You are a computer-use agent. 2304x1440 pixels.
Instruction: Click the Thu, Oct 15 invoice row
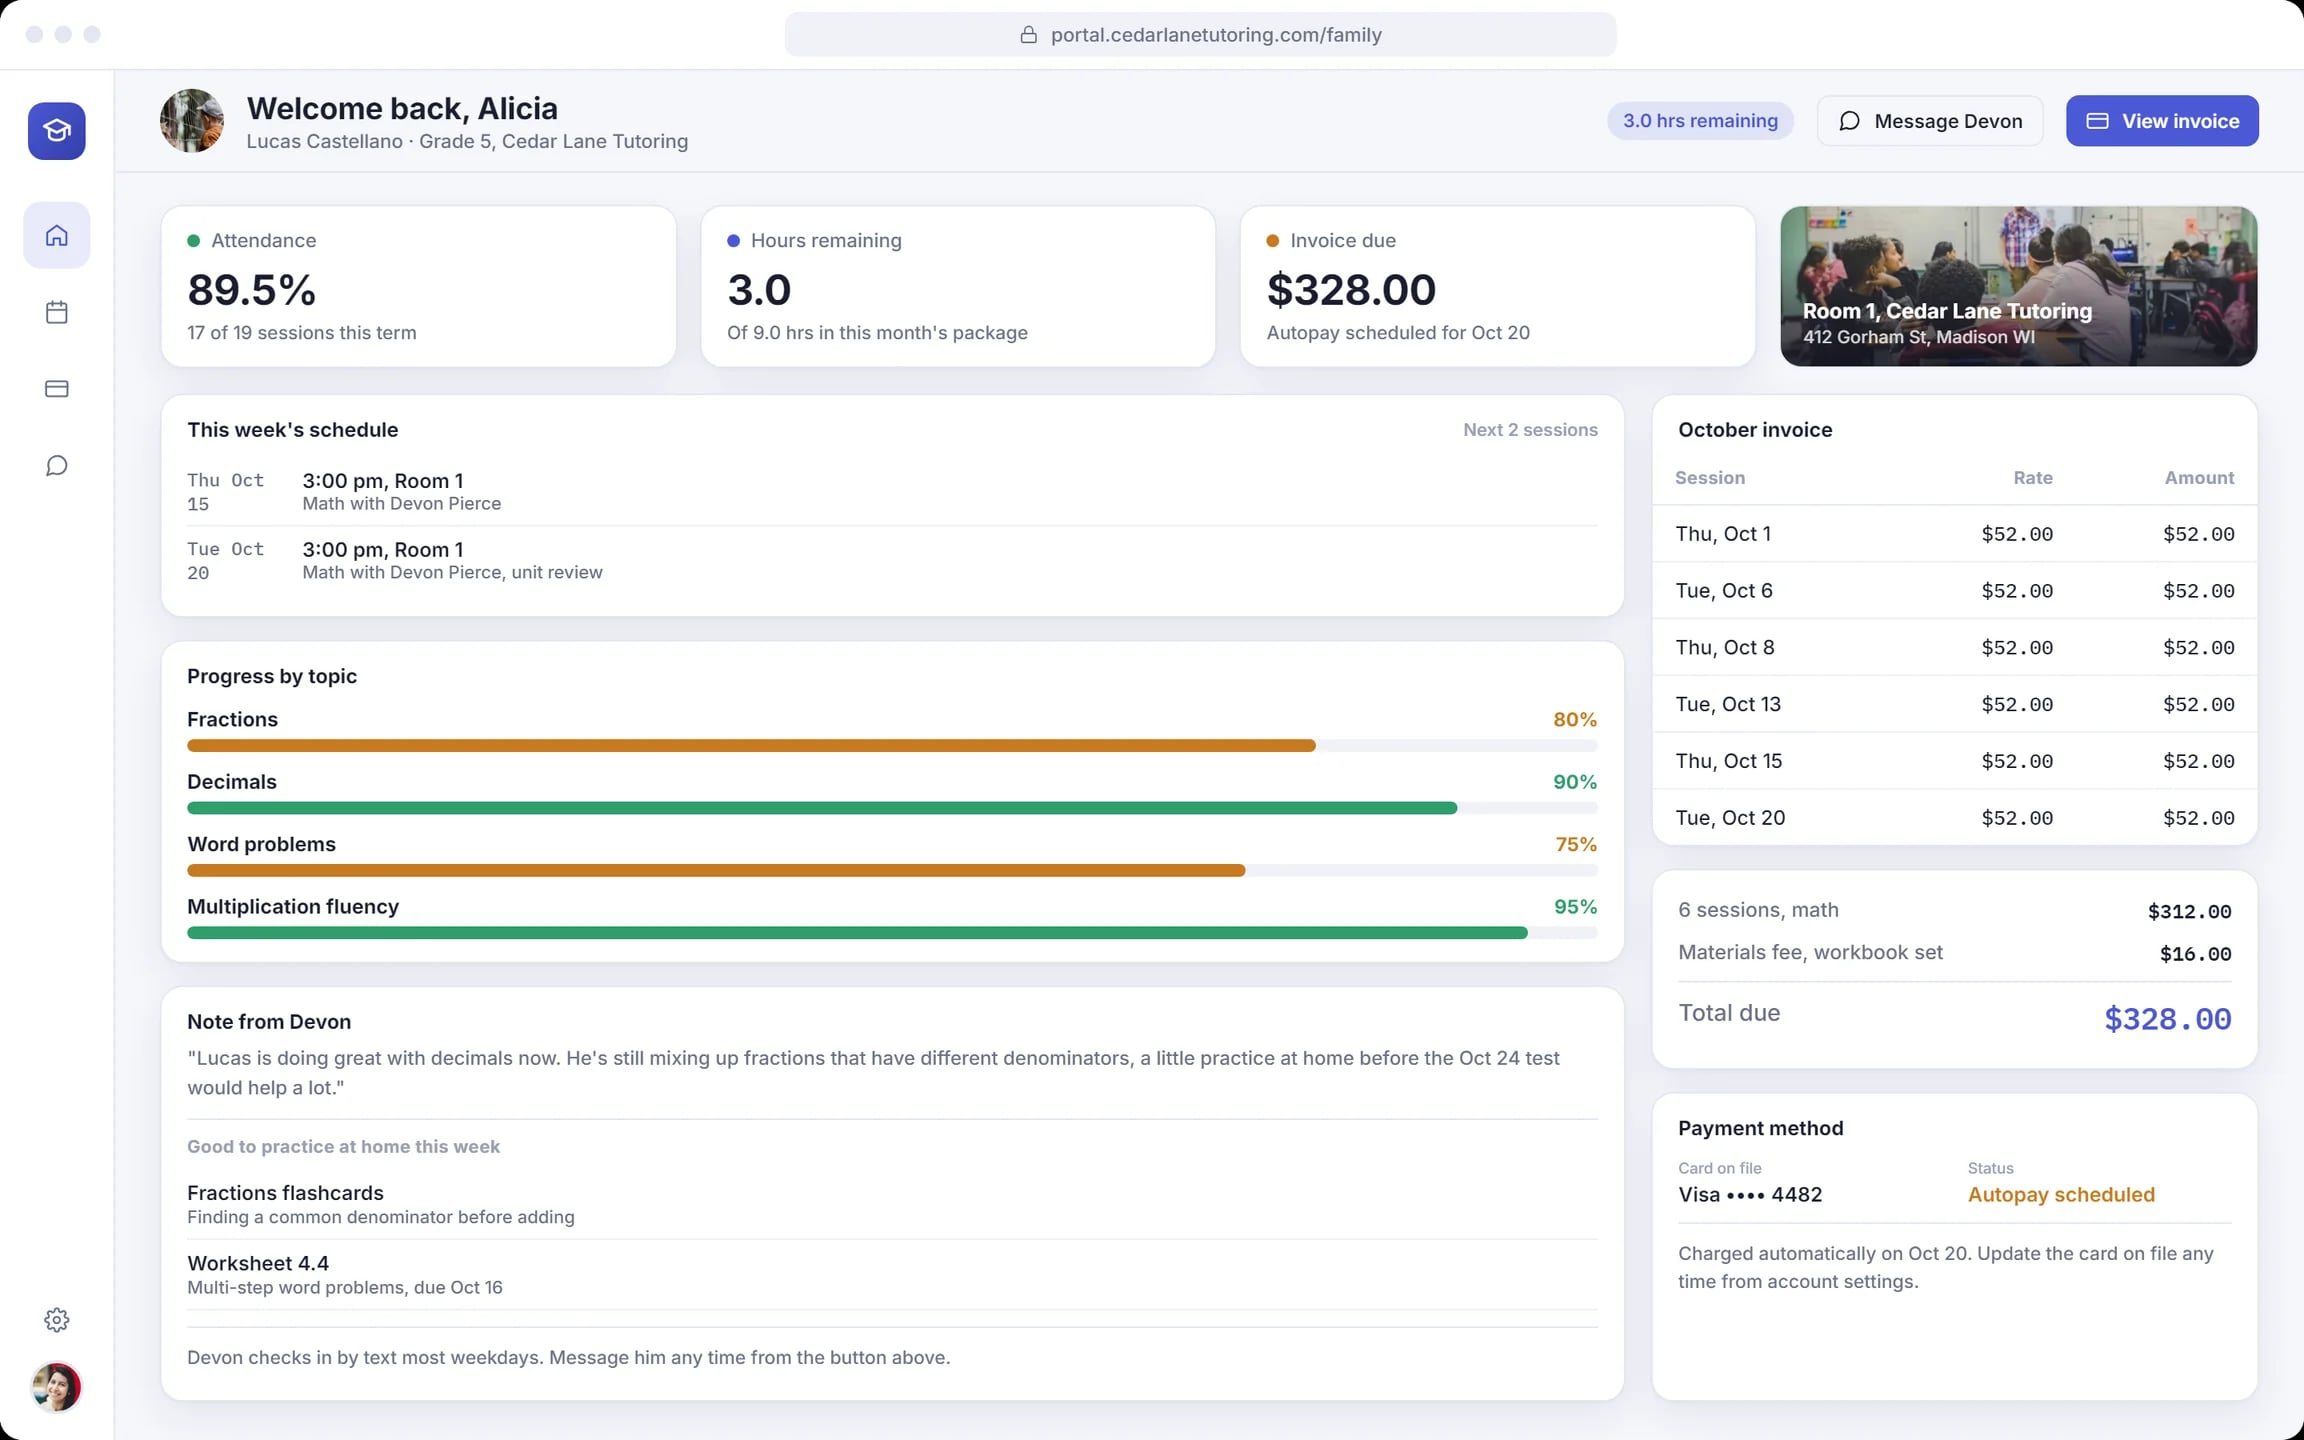pos(1954,761)
